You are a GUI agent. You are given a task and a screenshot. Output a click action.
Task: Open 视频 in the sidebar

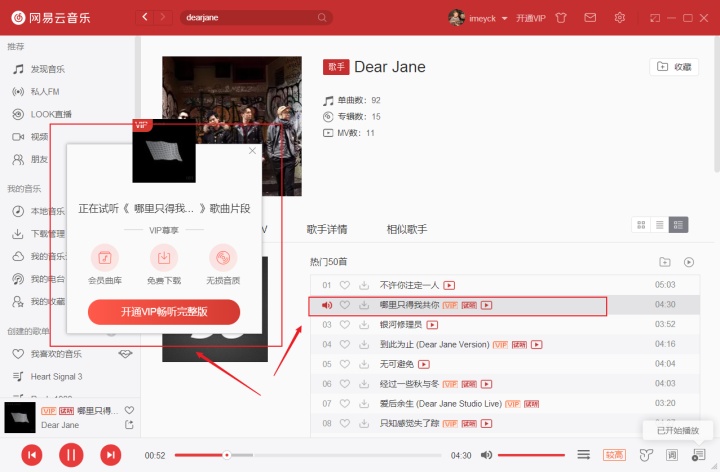[x=30, y=137]
